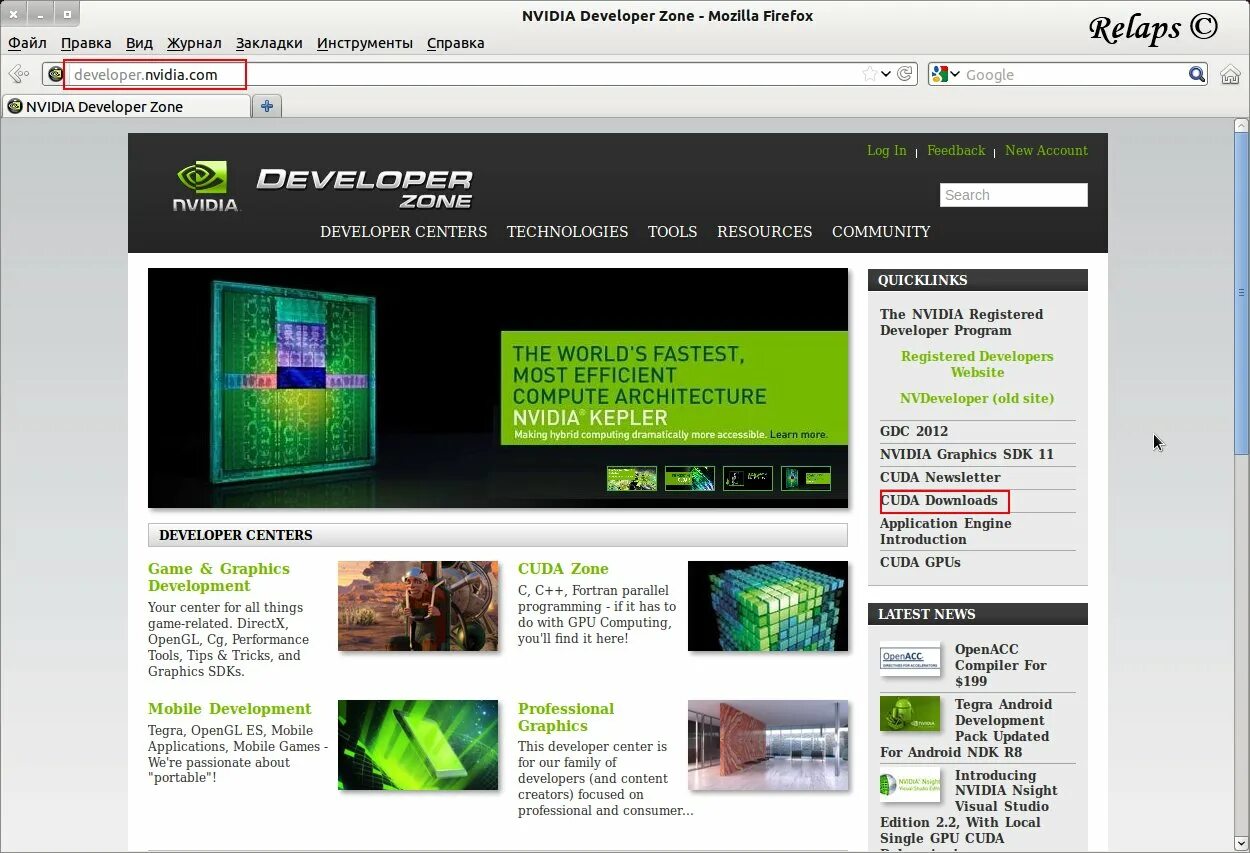The image size is (1250, 853).
Task: Click the search magnifier icon in Firefox
Action: (x=1197, y=74)
